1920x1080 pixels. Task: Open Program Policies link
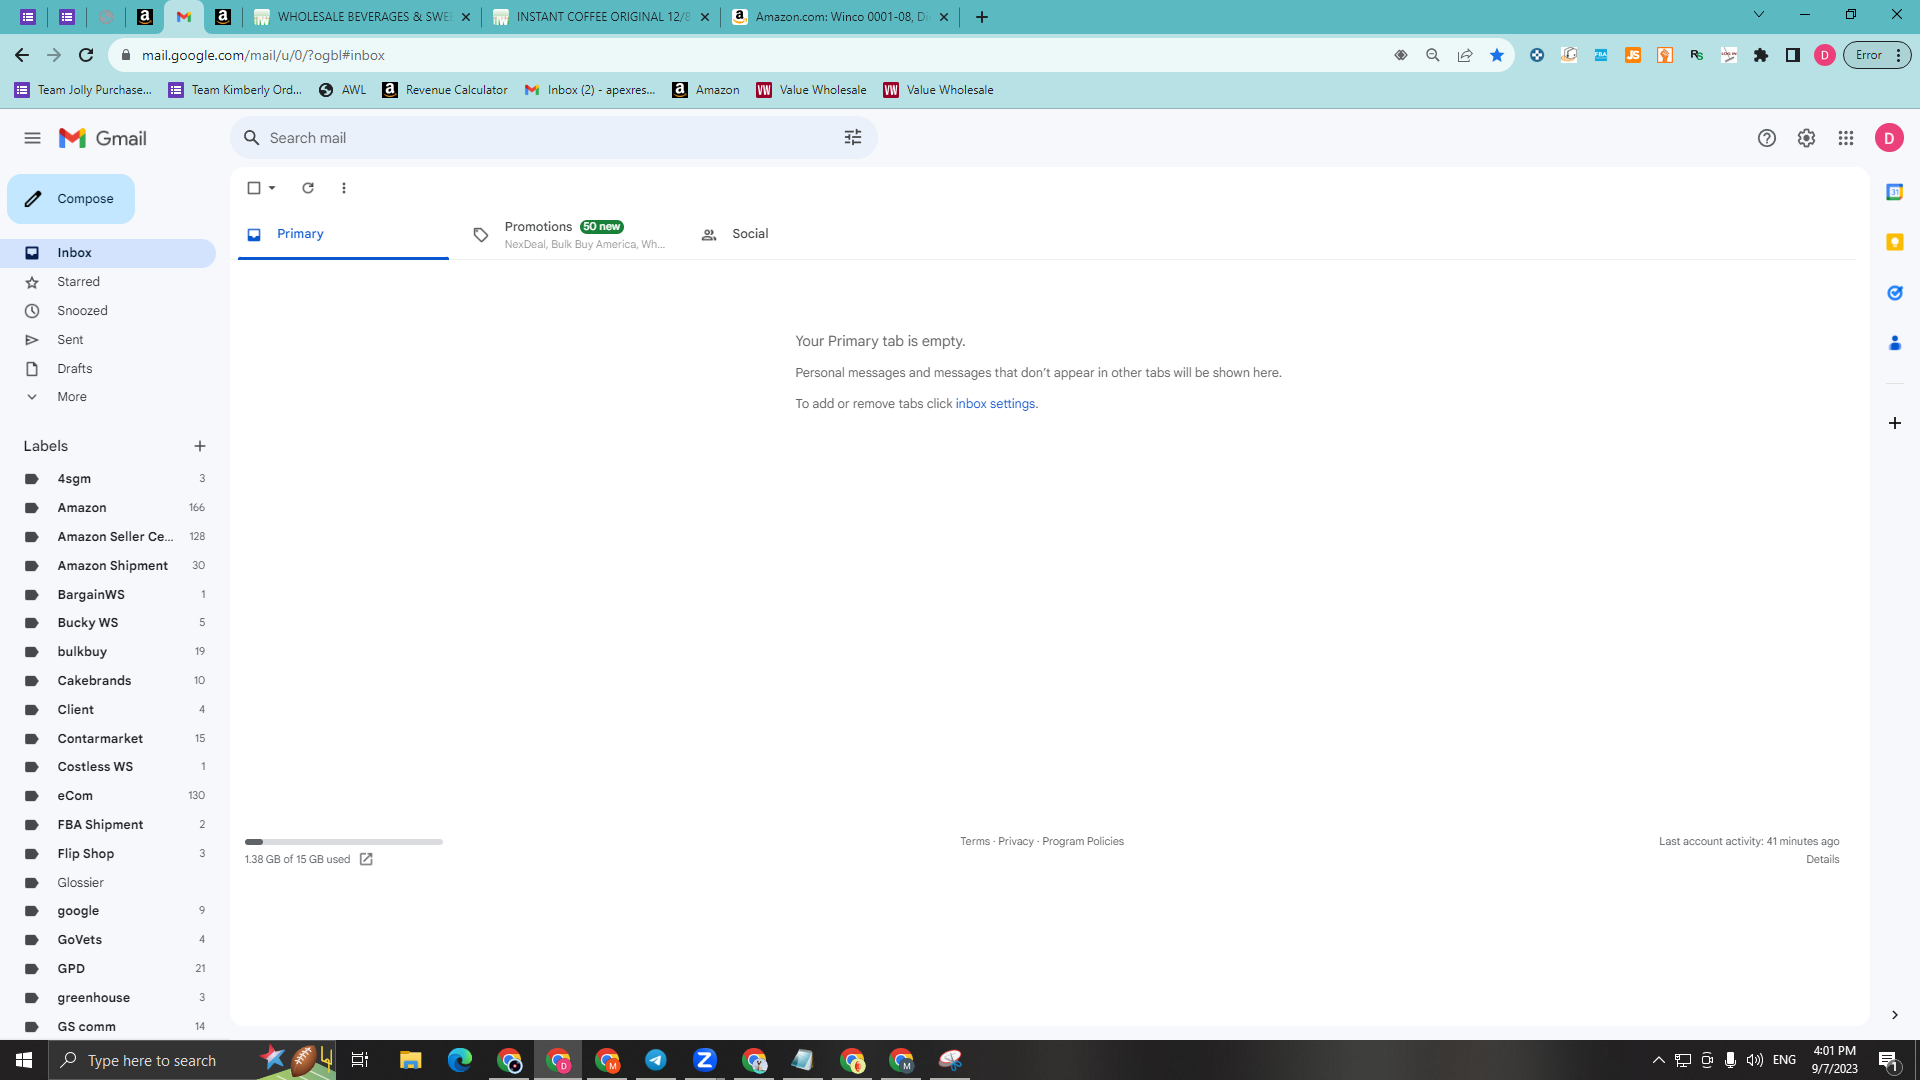pyautogui.click(x=1083, y=842)
